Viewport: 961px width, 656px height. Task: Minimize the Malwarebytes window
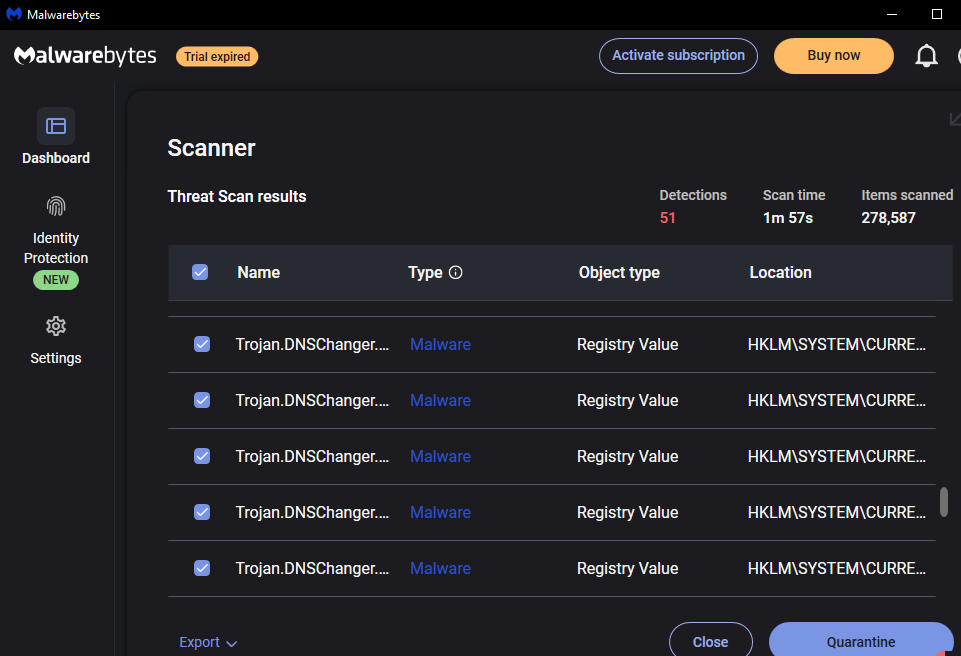(892, 14)
